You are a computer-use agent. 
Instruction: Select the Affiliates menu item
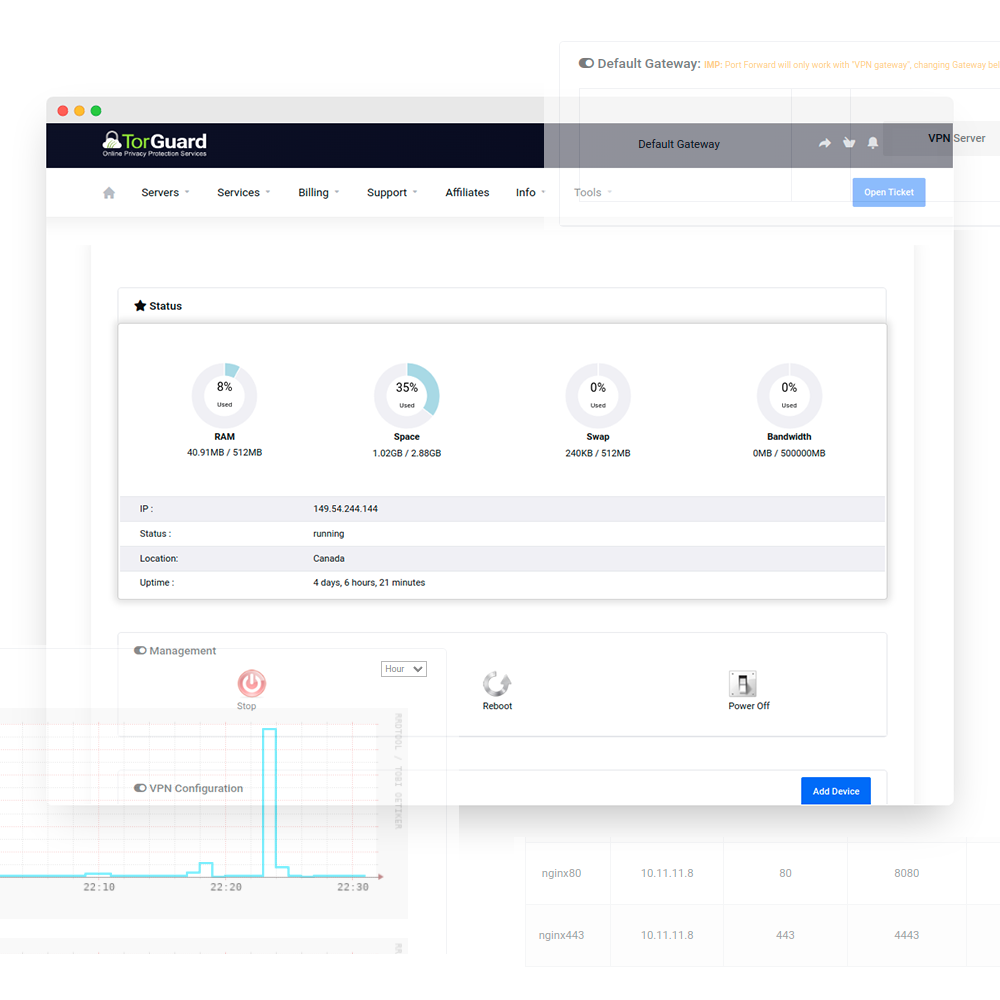tap(467, 192)
